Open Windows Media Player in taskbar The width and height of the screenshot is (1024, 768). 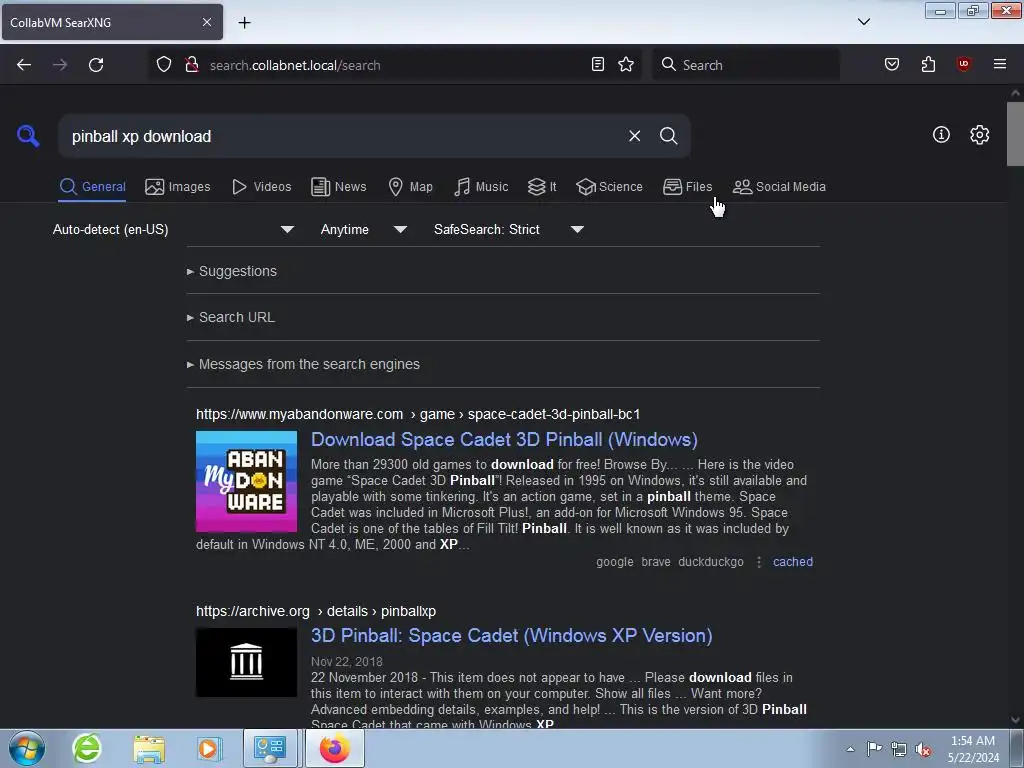pyautogui.click(x=209, y=748)
